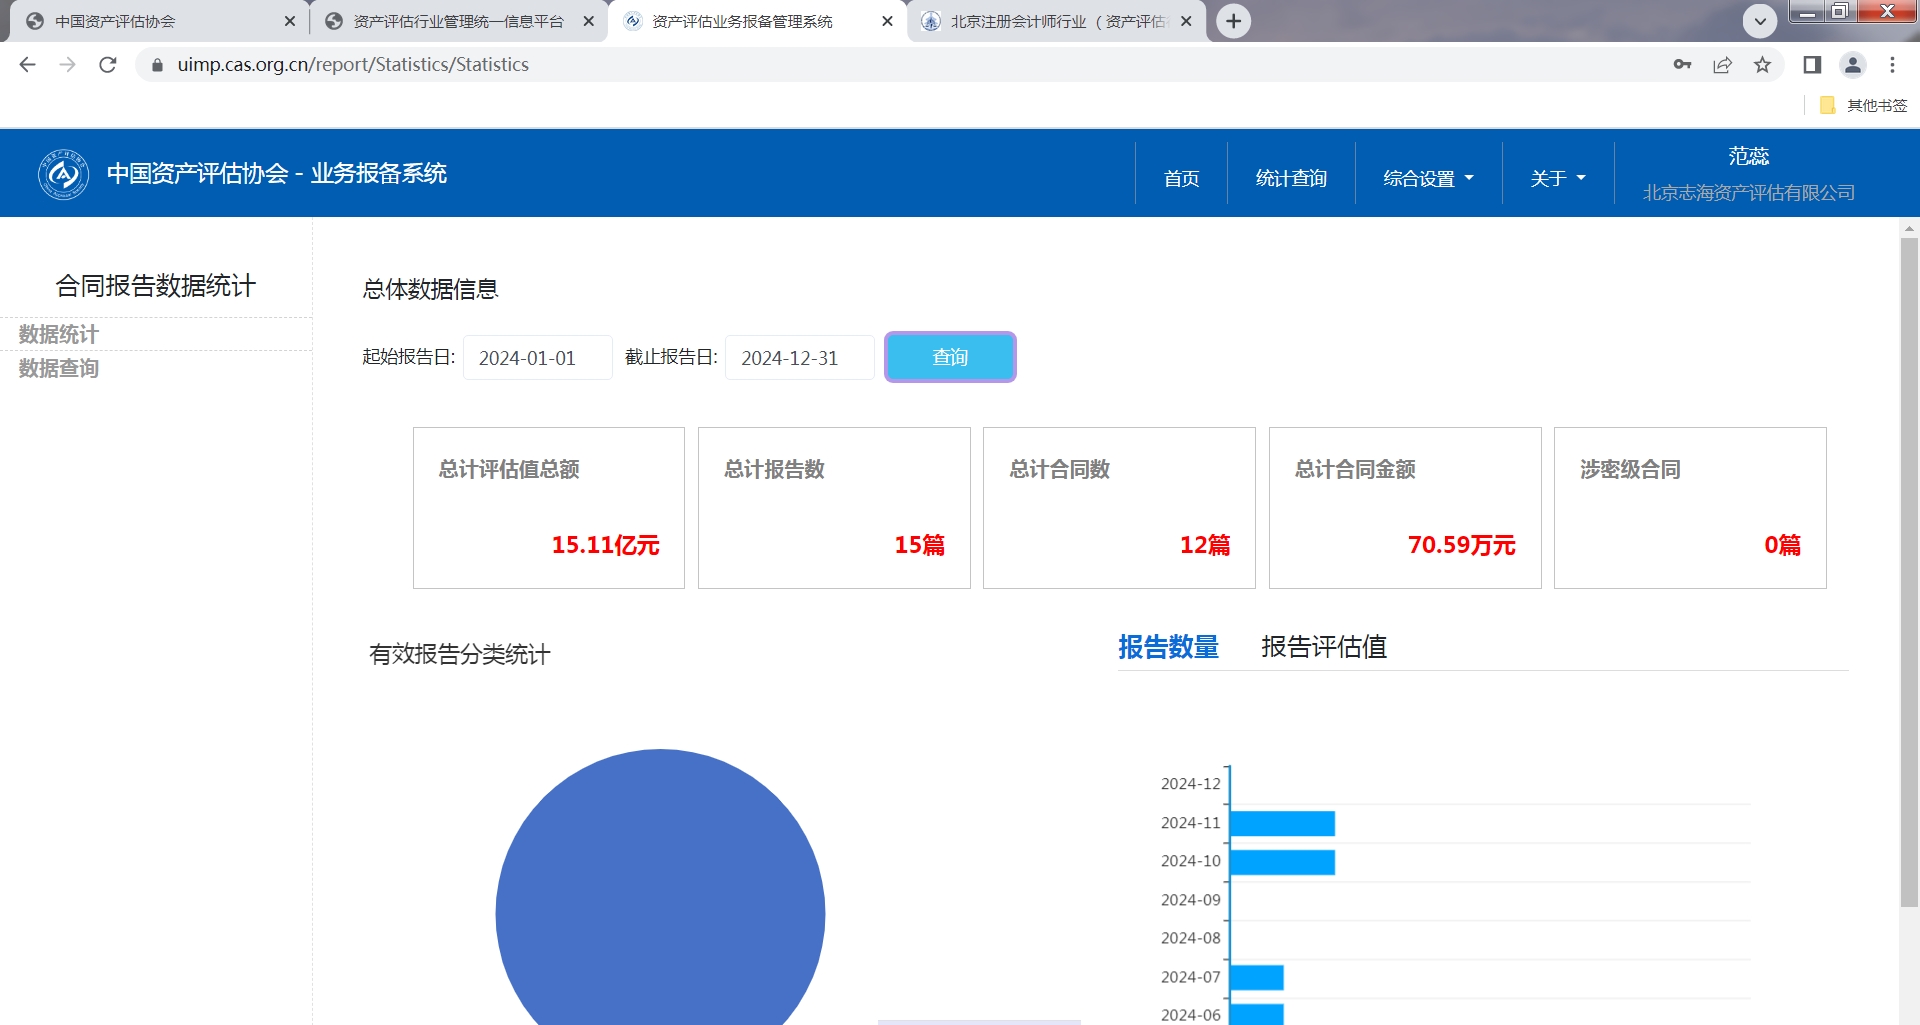Viewport: 1920px width, 1025px height.
Task: Bookmark this page with the star icon
Action: coord(1762,65)
